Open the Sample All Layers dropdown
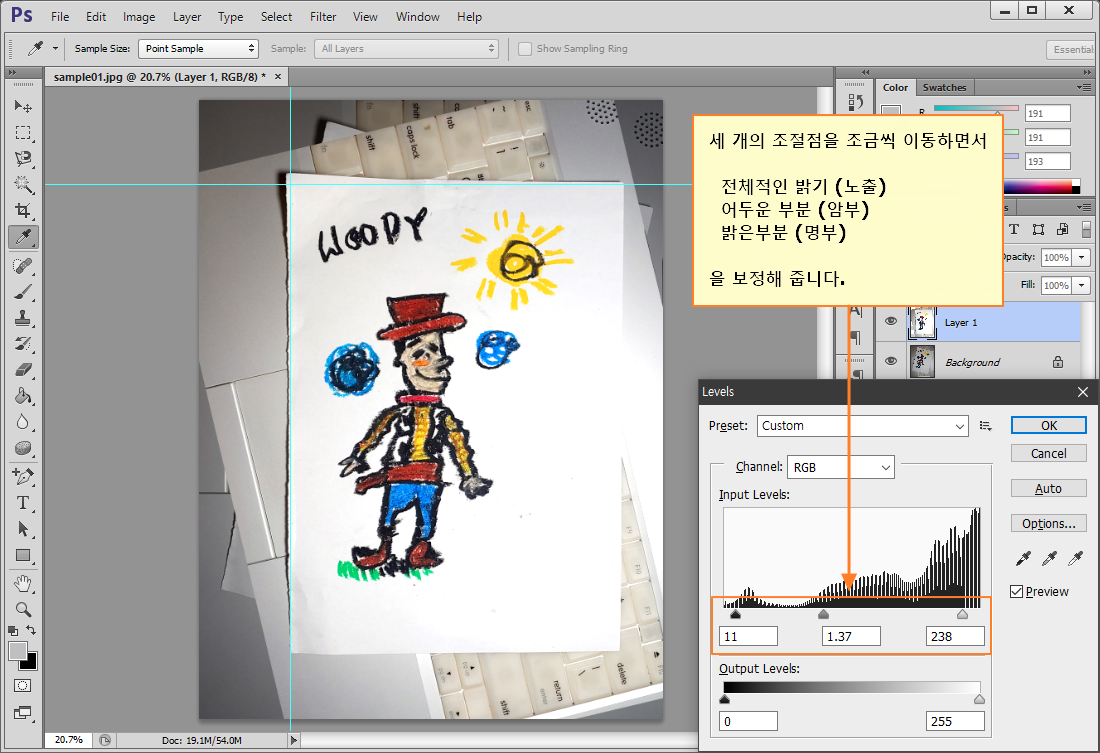This screenshot has height=753, width=1100. (x=408, y=48)
